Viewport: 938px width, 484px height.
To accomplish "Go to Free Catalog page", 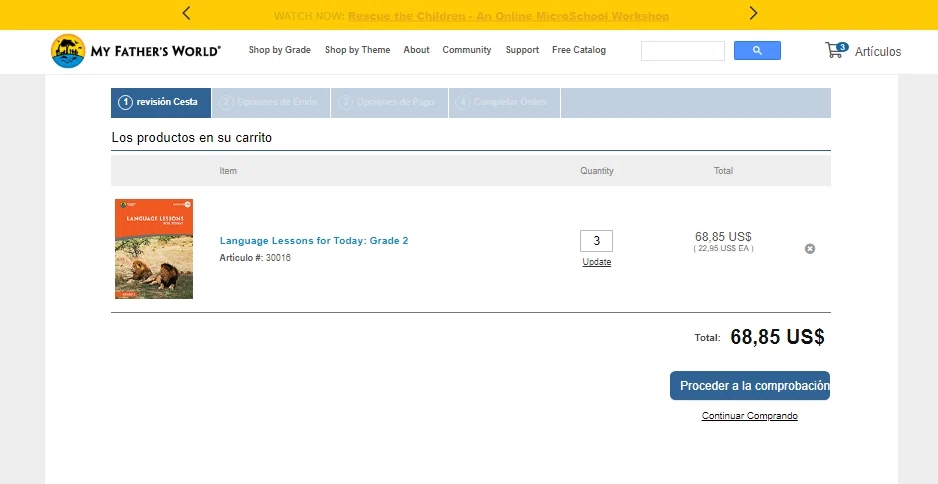I will point(578,50).
